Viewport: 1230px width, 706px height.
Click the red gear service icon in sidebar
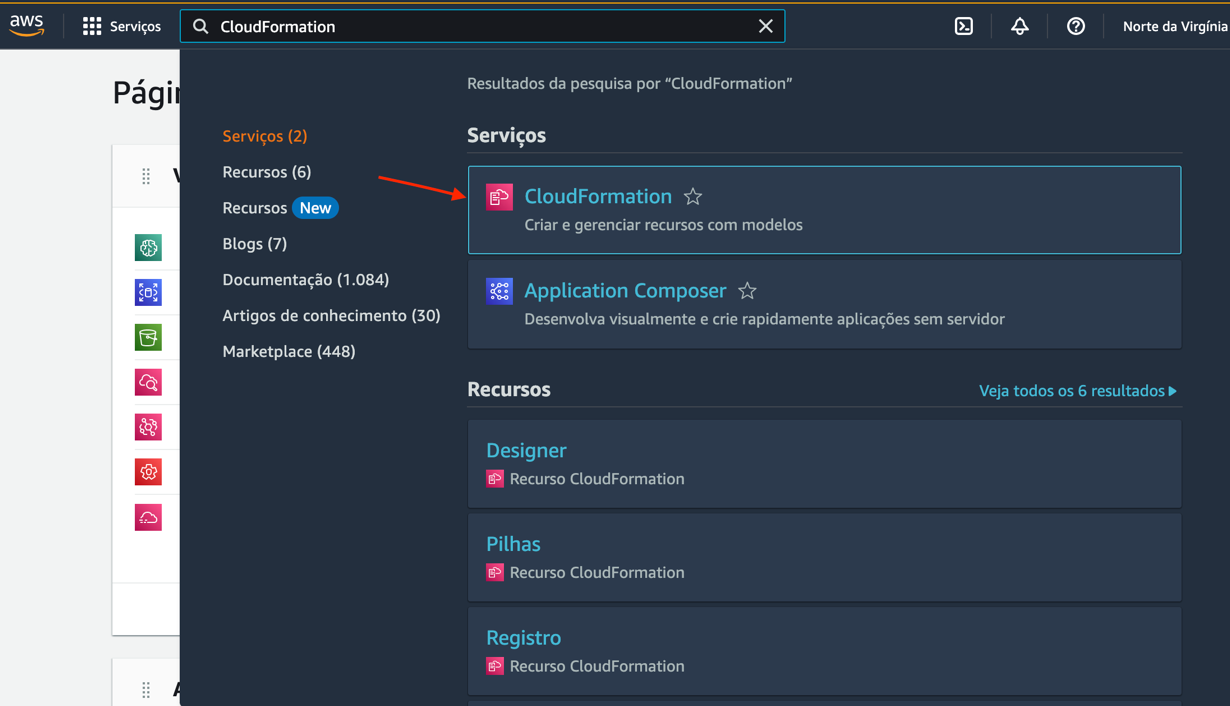(x=148, y=472)
